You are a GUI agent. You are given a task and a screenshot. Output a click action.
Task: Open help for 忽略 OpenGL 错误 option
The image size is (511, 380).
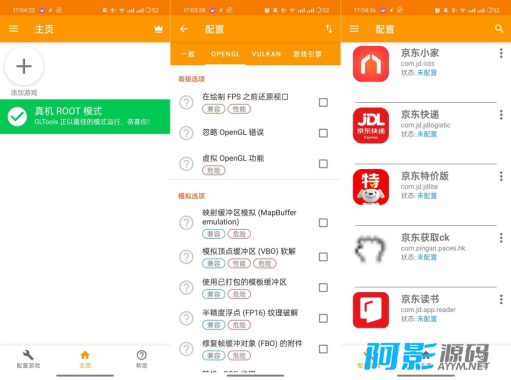point(186,133)
